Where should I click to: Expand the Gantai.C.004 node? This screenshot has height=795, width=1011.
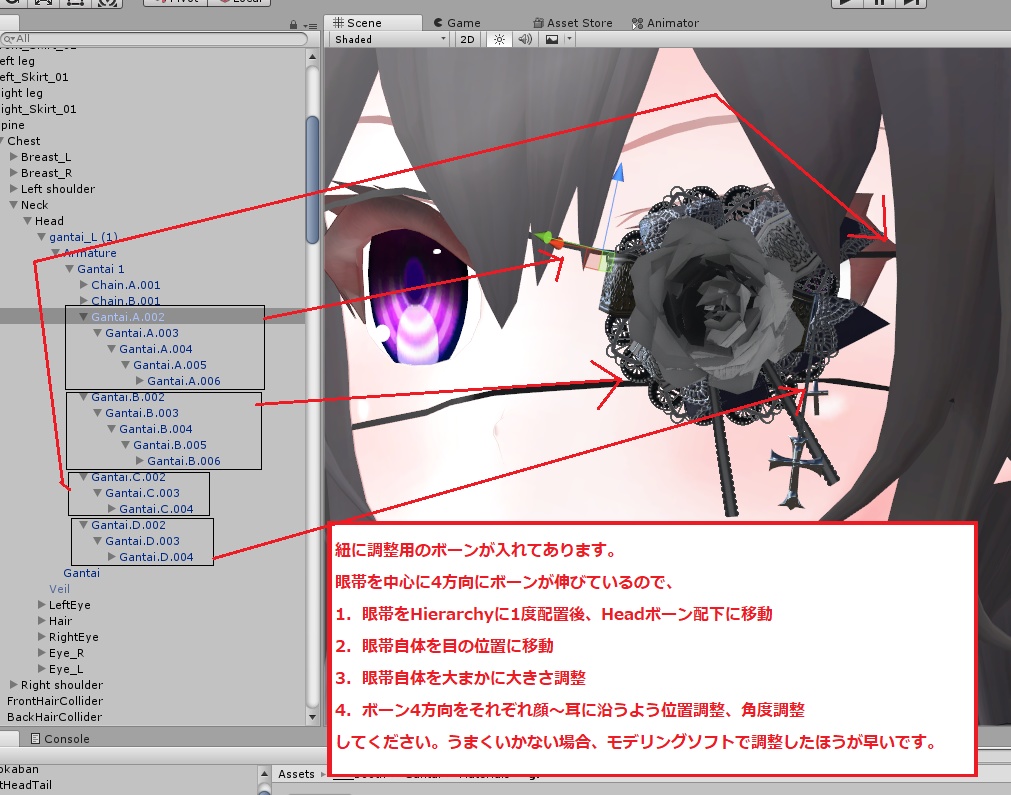click(x=112, y=509)
